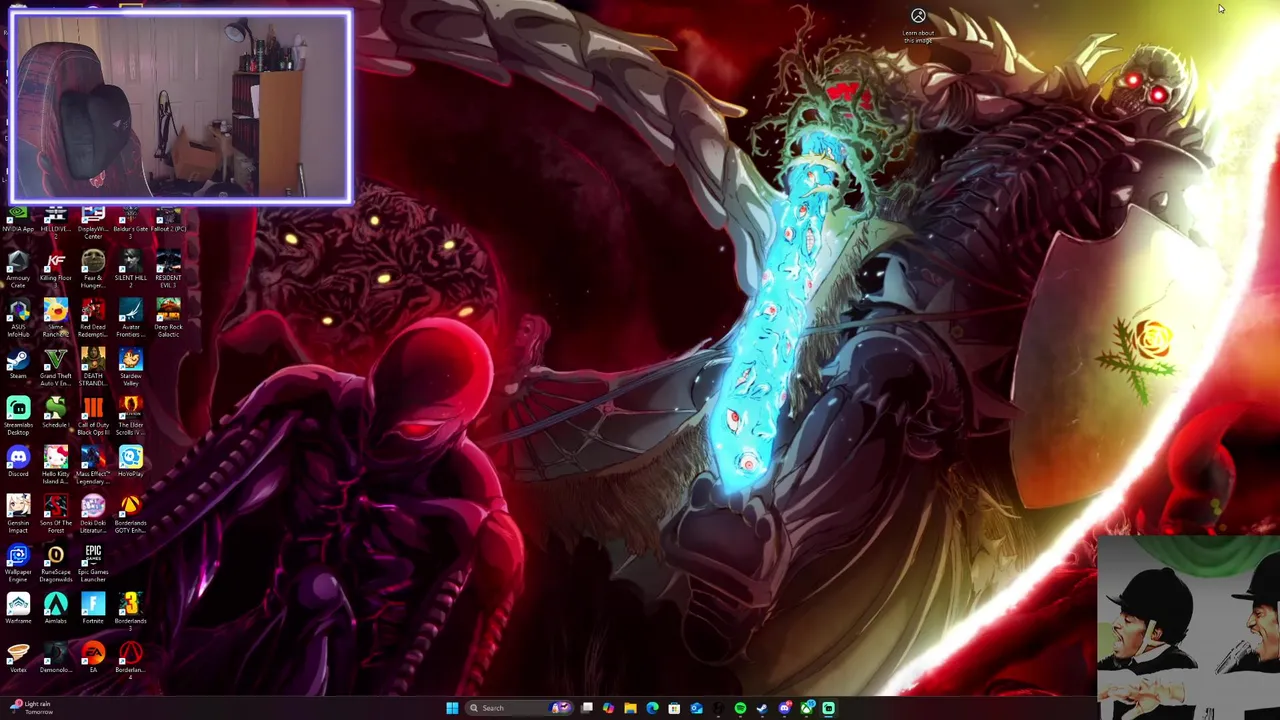Switch to Discord in the taskbar
The width and height of the screenshot is (1280, 720).
click(784, 708)
